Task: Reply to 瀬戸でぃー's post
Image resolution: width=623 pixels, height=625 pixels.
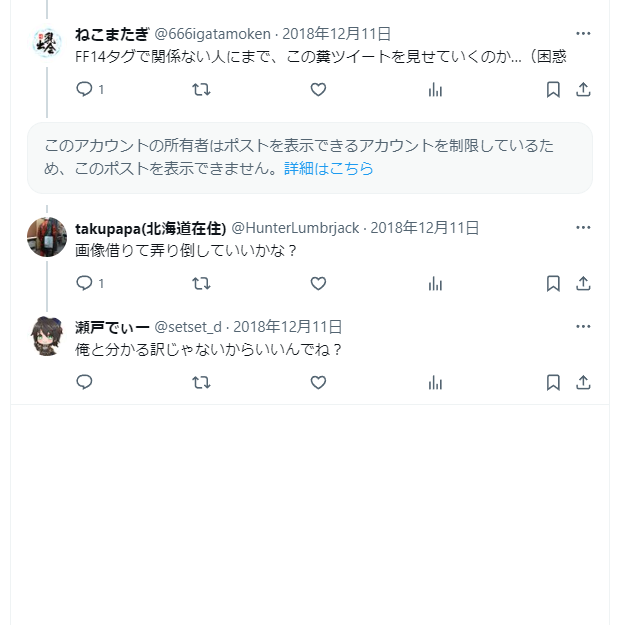Action: (x=85, y=381)
